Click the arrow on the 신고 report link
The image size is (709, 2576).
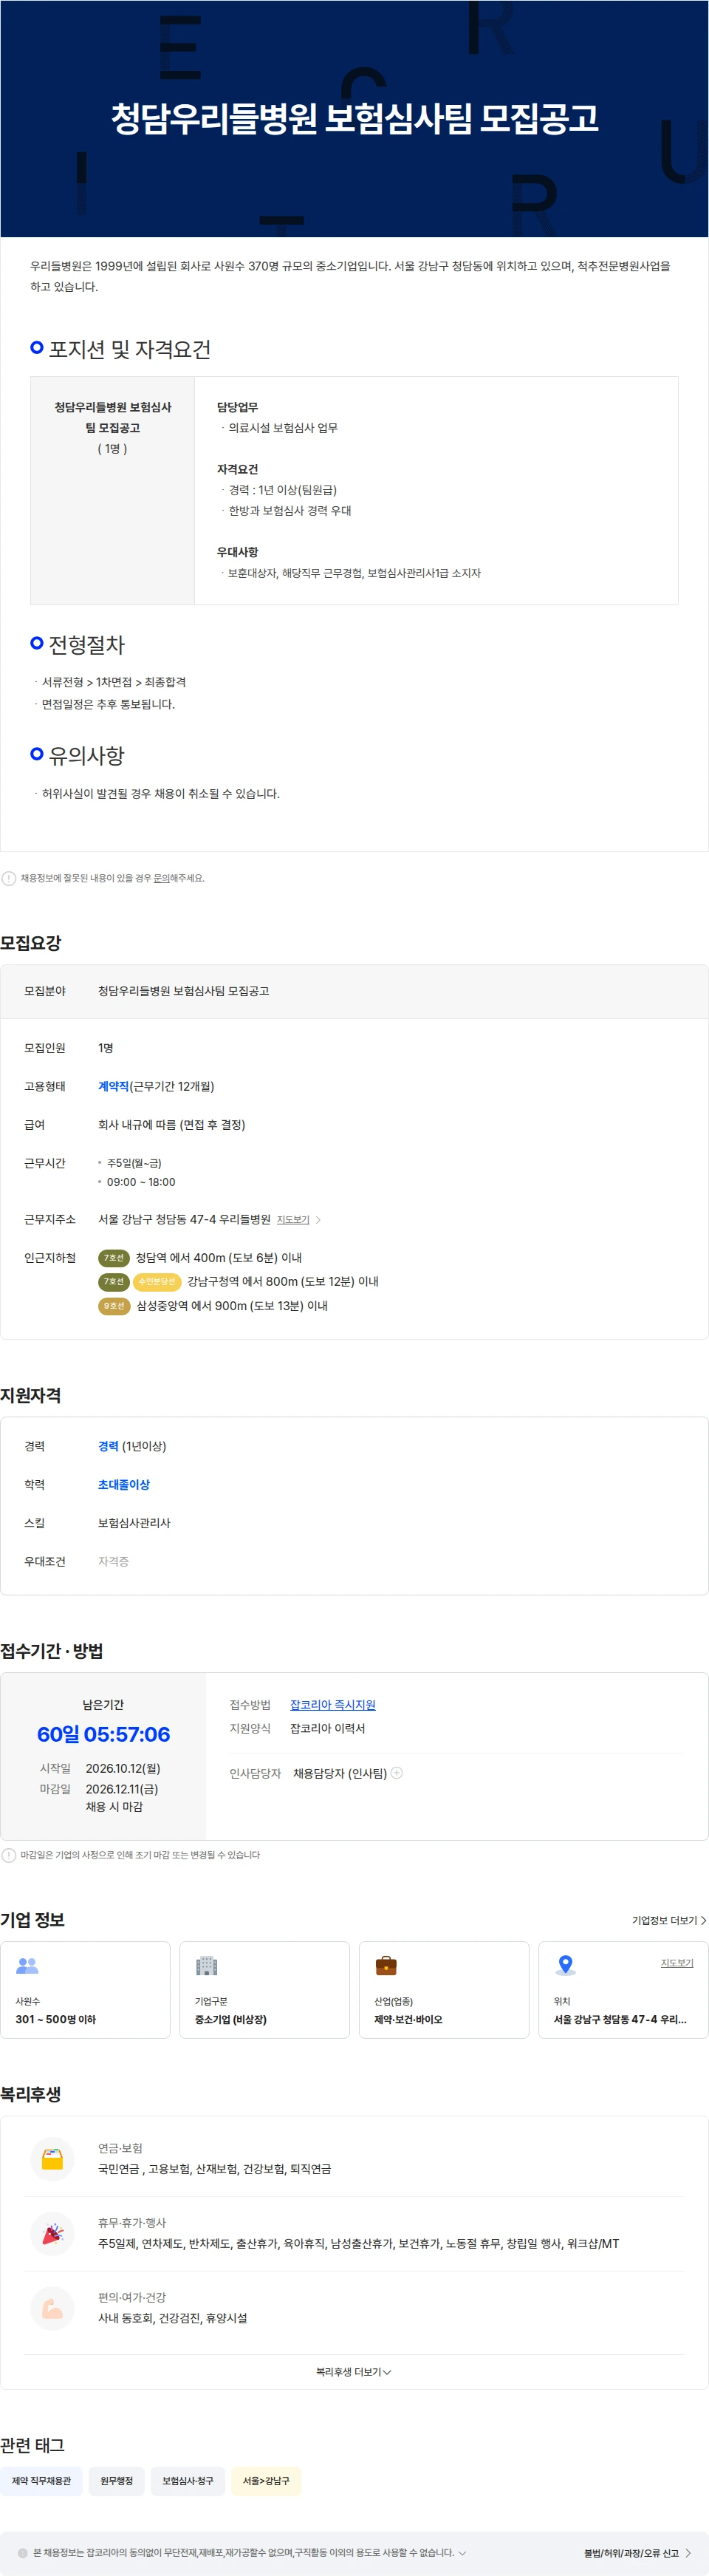point(688,2553)
